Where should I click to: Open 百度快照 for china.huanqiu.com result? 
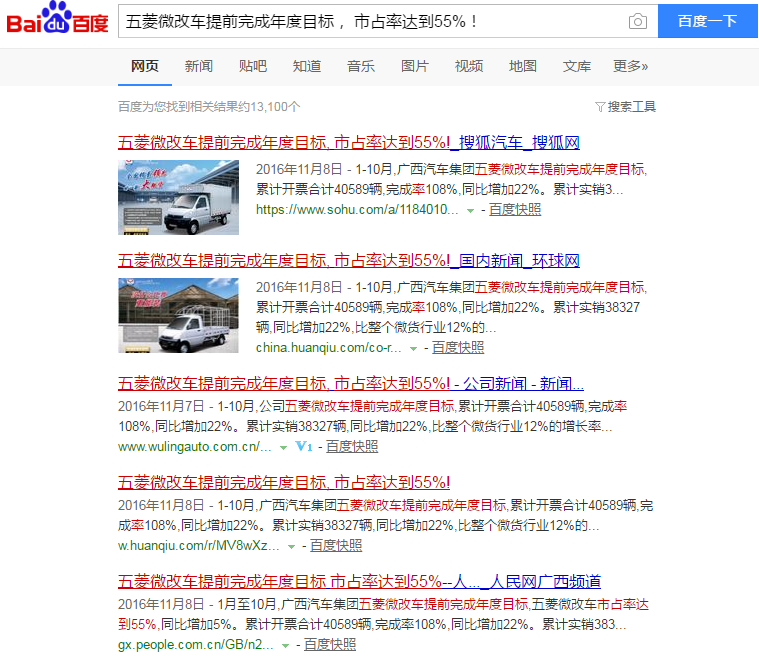coord(457,348)
